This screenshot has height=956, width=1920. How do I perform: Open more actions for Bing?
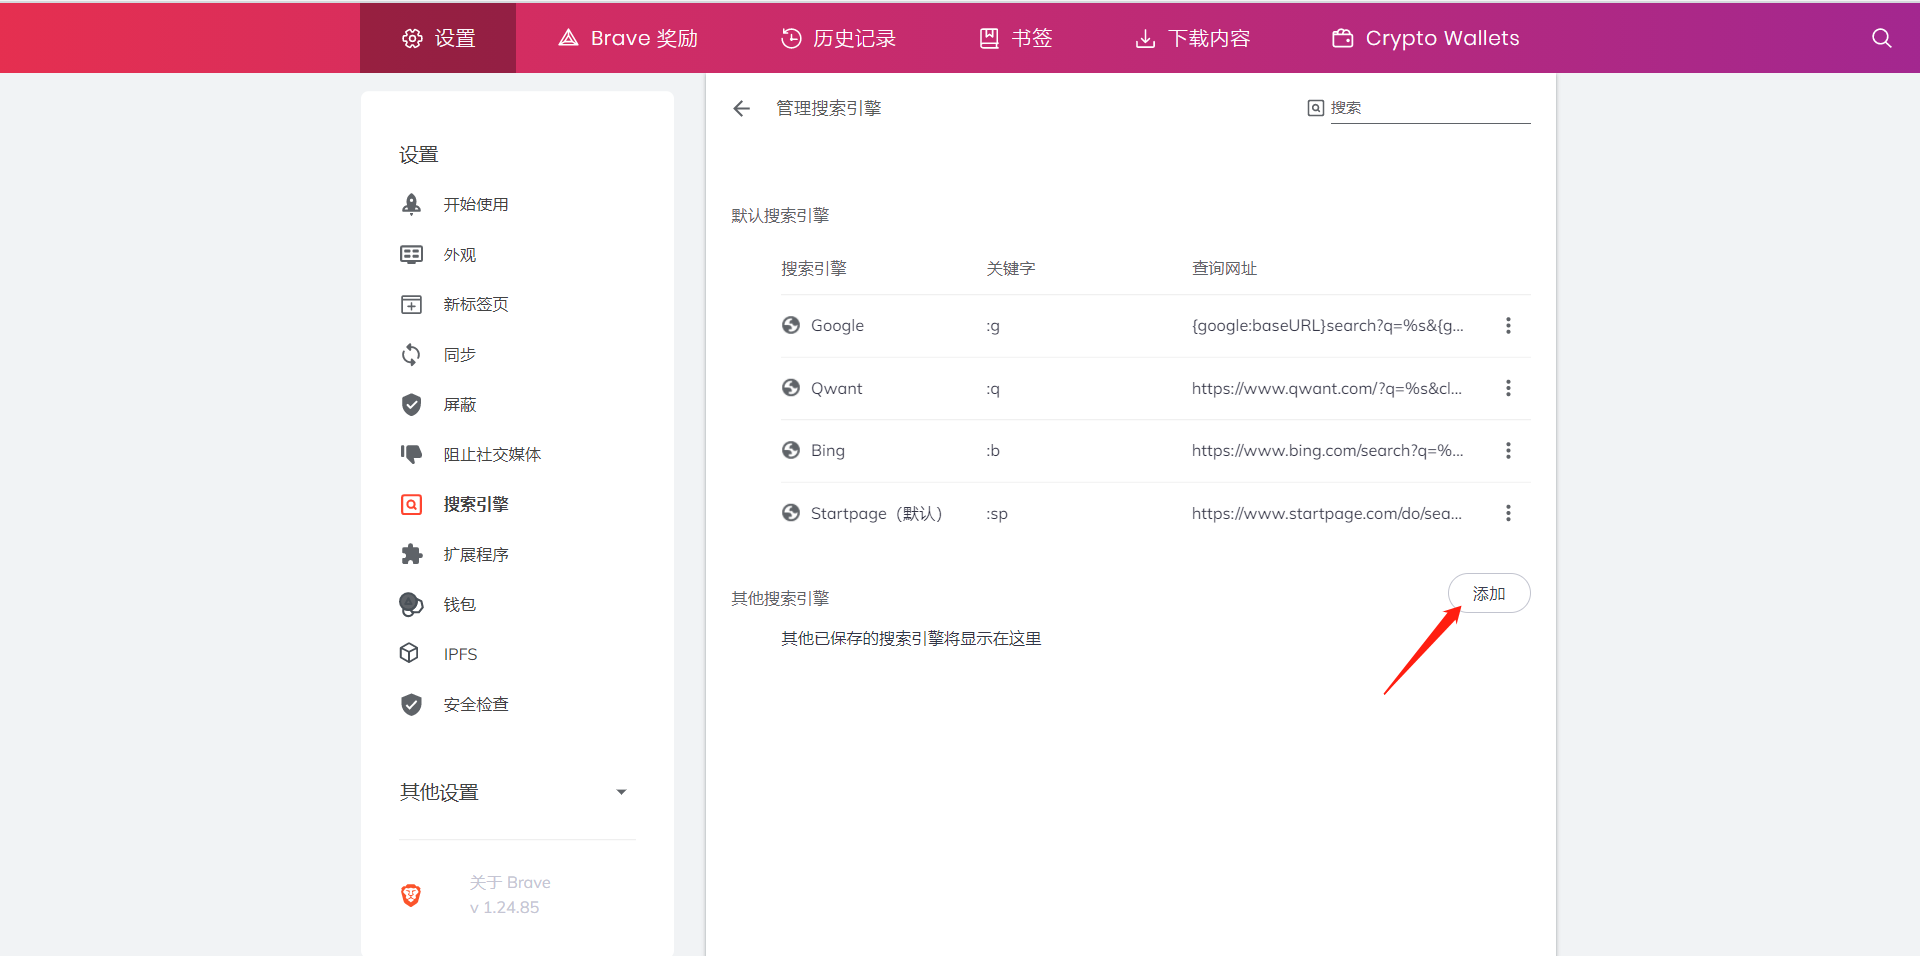click(1508, 450)
